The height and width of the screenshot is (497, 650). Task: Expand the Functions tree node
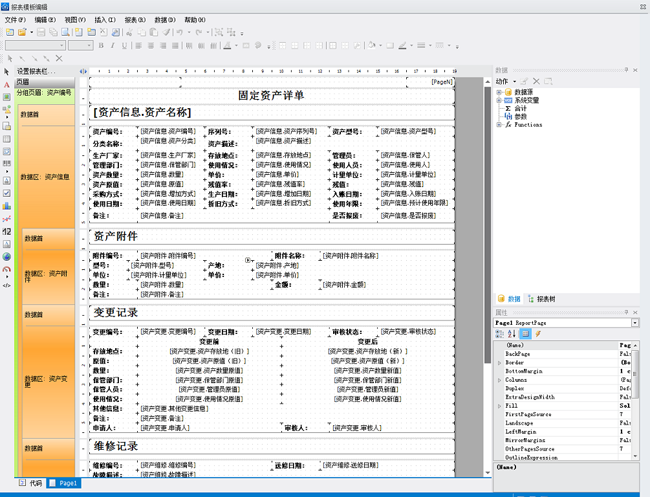pyautogui.click(x=498, y=125)
